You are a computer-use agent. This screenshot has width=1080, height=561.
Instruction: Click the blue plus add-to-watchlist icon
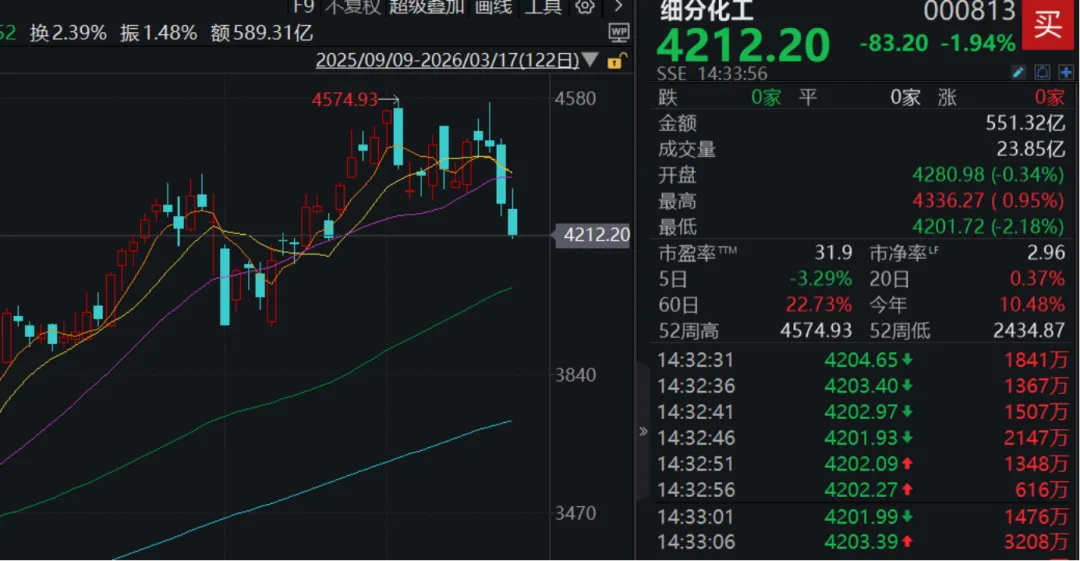(x=1066, y=72)
